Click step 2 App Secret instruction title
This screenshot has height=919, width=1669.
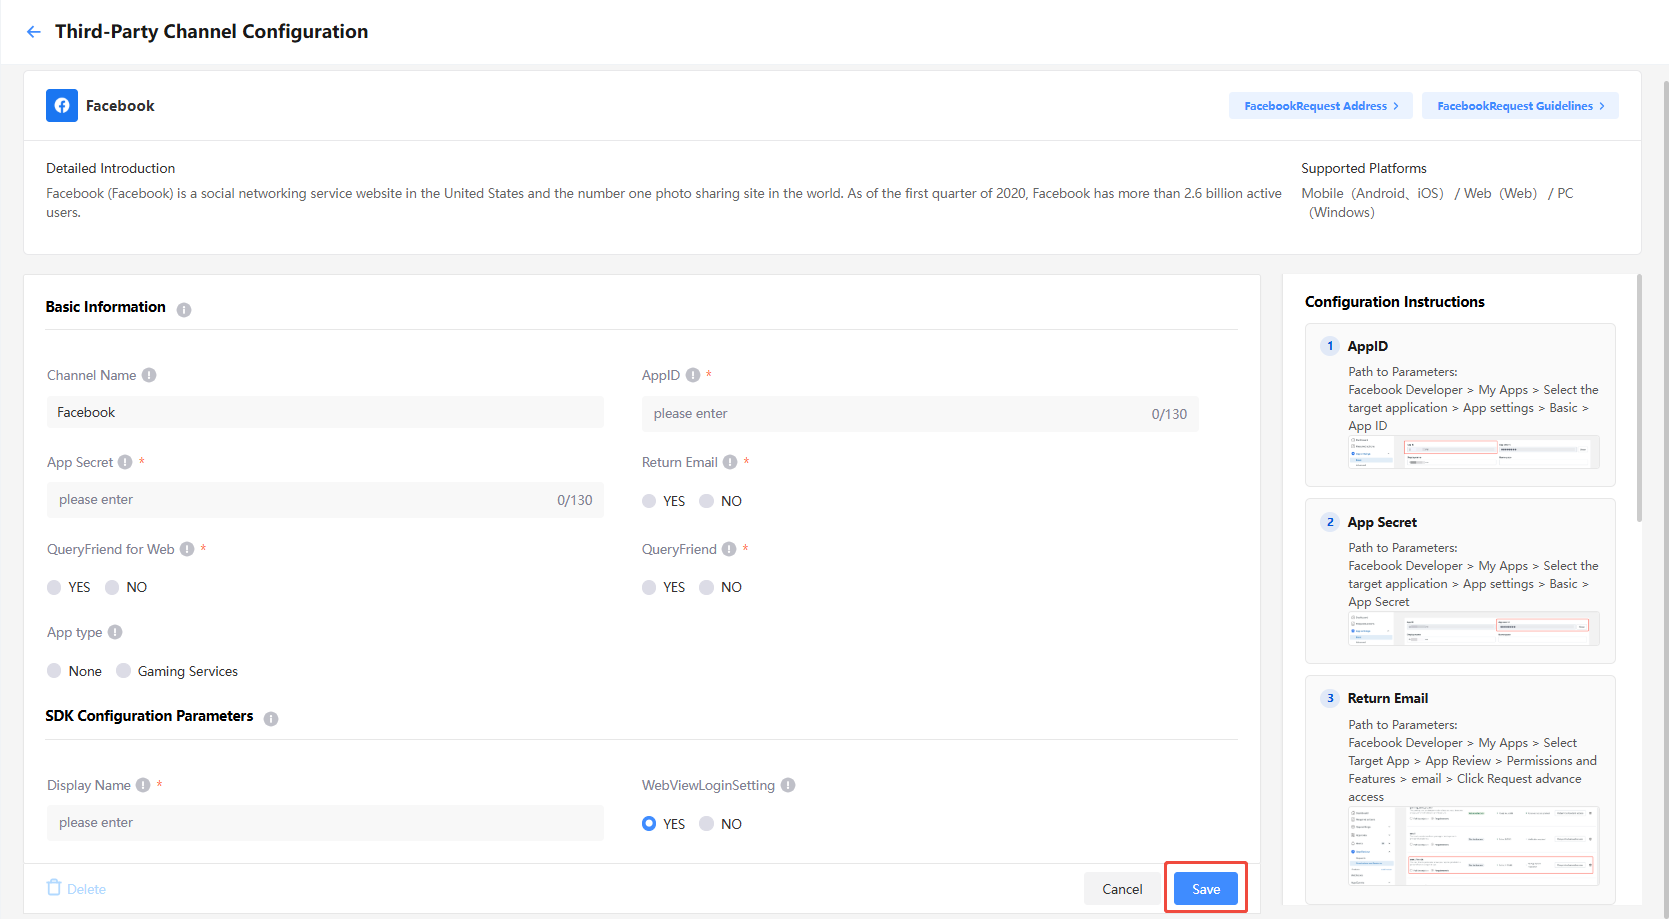1382,522
